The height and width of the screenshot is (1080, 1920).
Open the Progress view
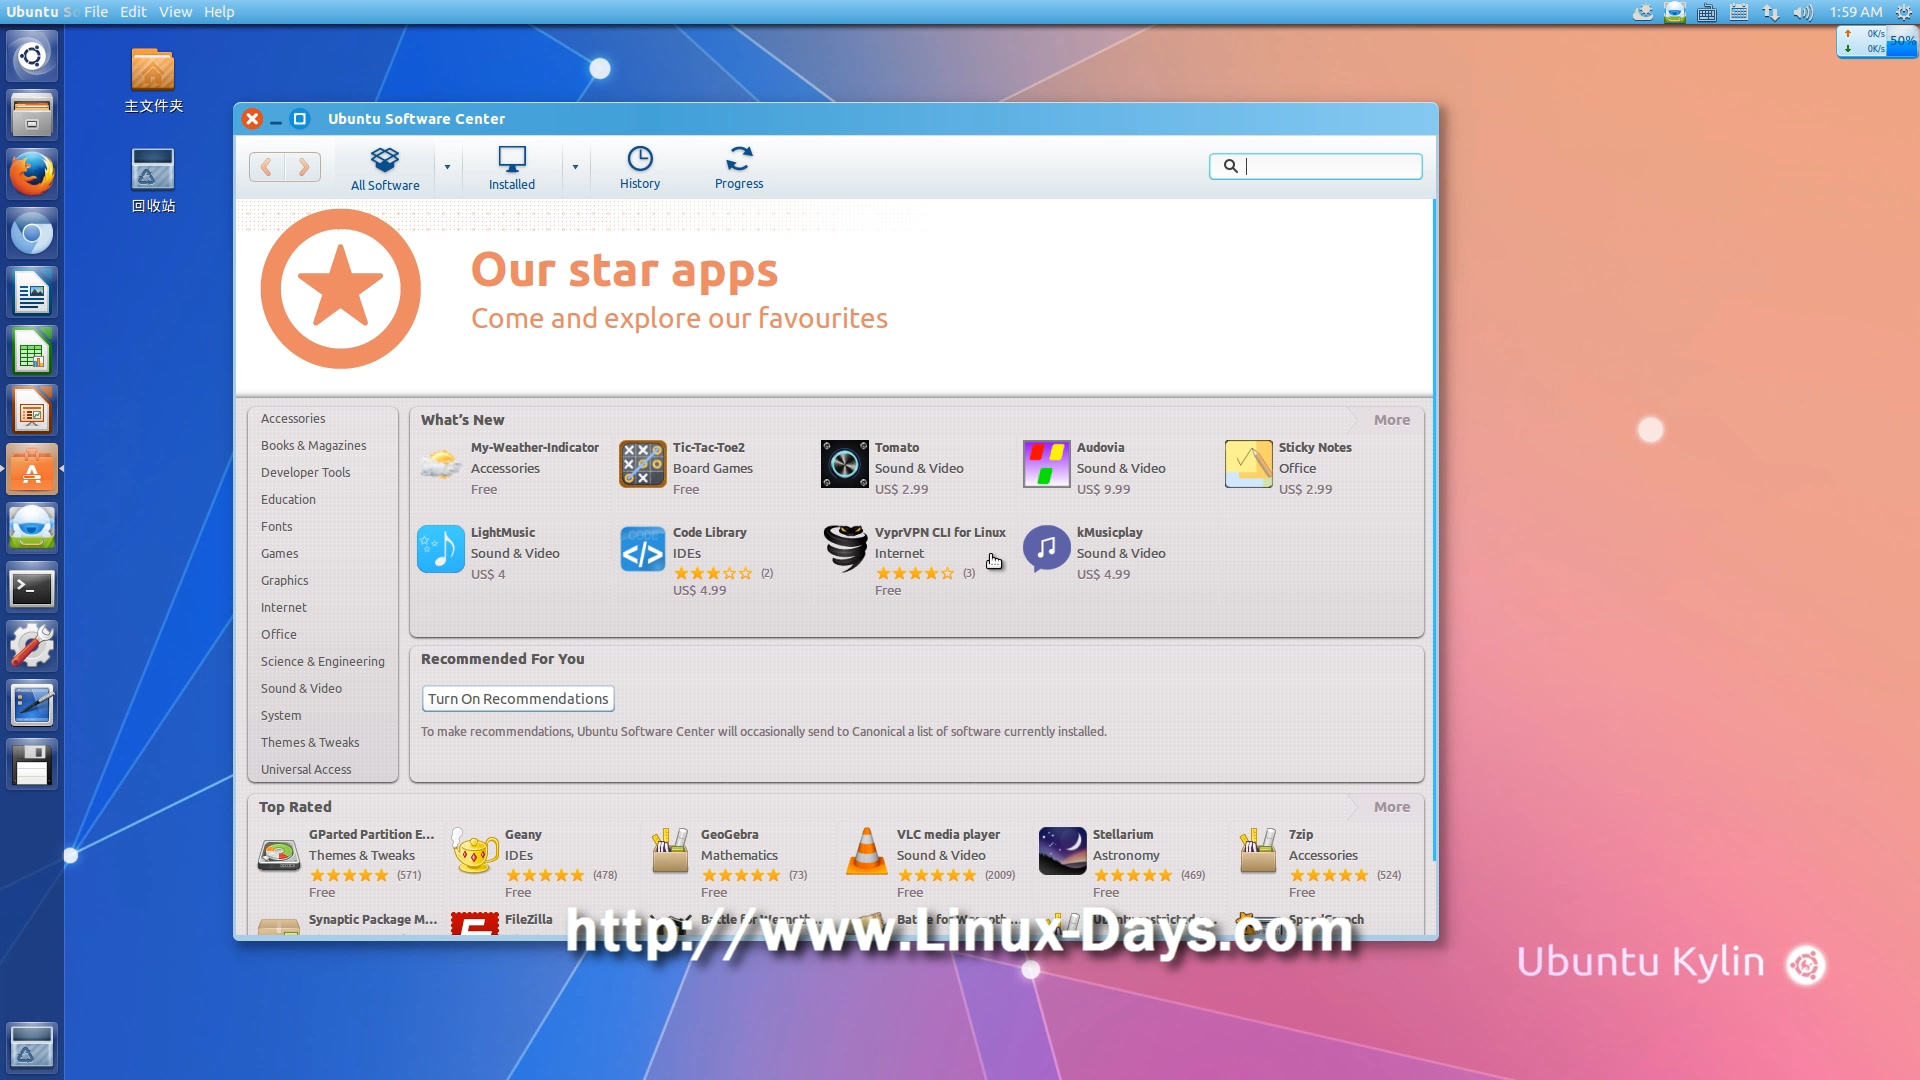tap(739, 168)
